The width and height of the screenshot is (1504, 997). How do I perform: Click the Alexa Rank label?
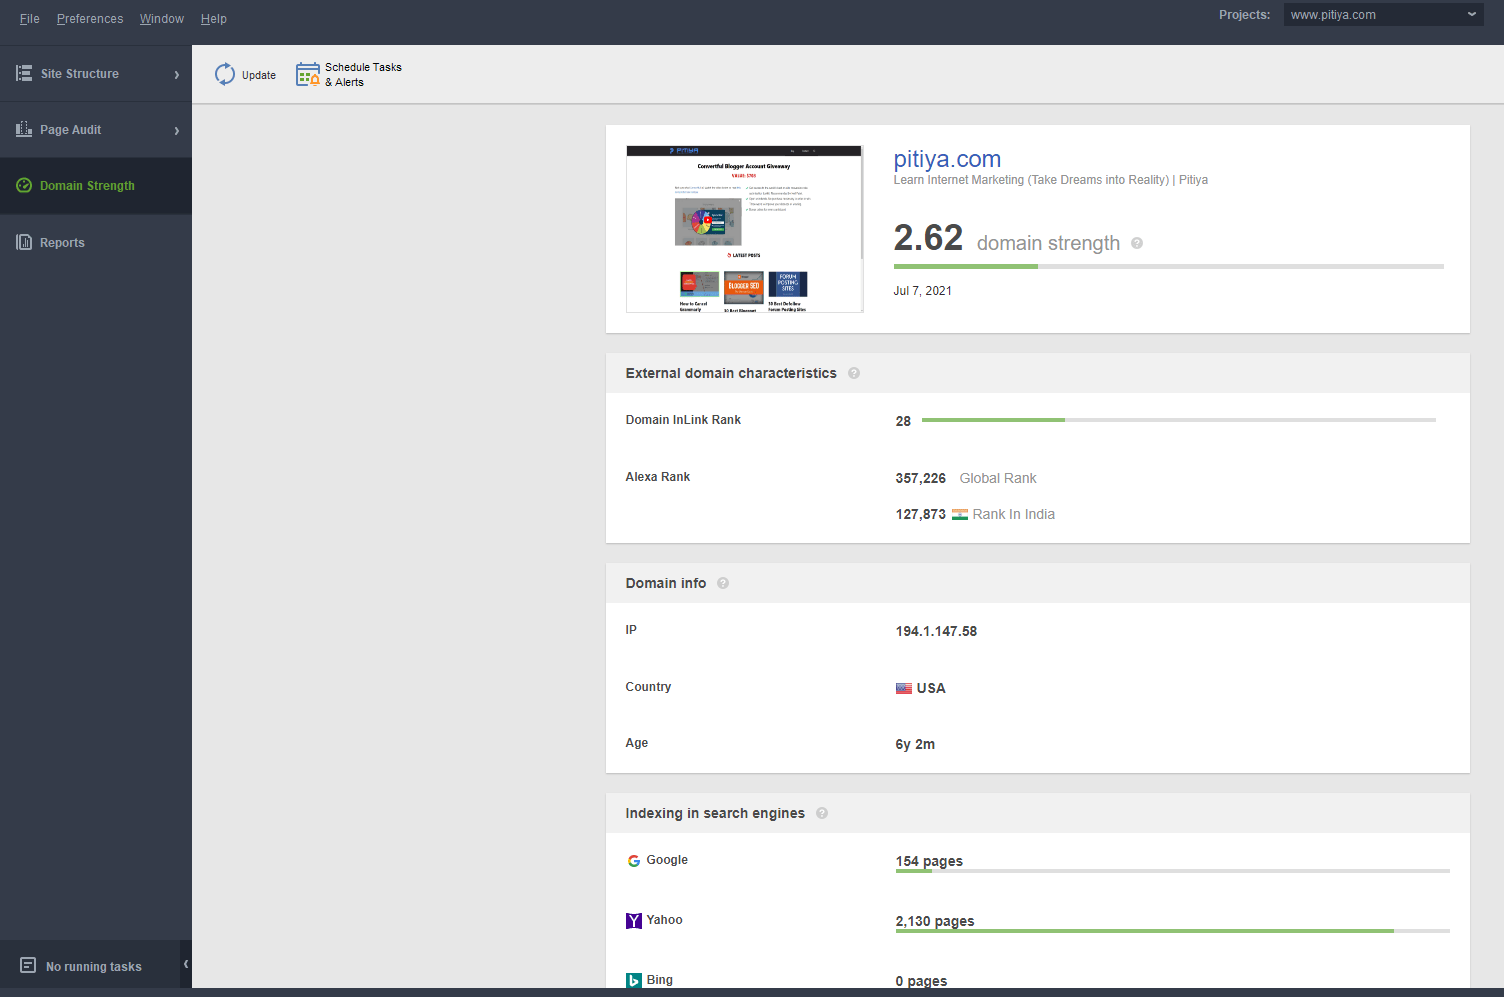(x=658, y=477)
